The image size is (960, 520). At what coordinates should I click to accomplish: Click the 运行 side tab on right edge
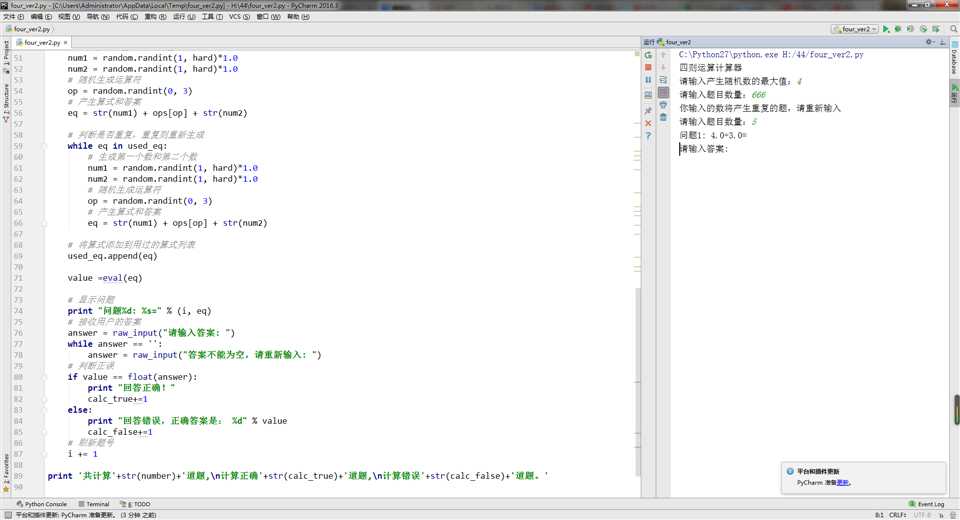[x=954, y=94]
